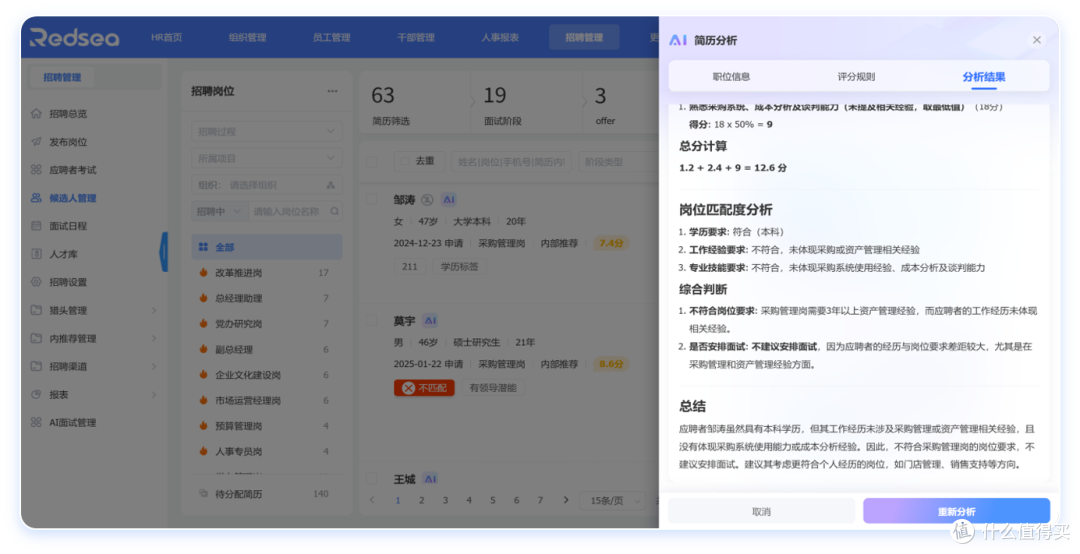Viewport: 1080px width, 554px height.
Task: Open the 所属项目 dropdown
Action: pos(267,158)
